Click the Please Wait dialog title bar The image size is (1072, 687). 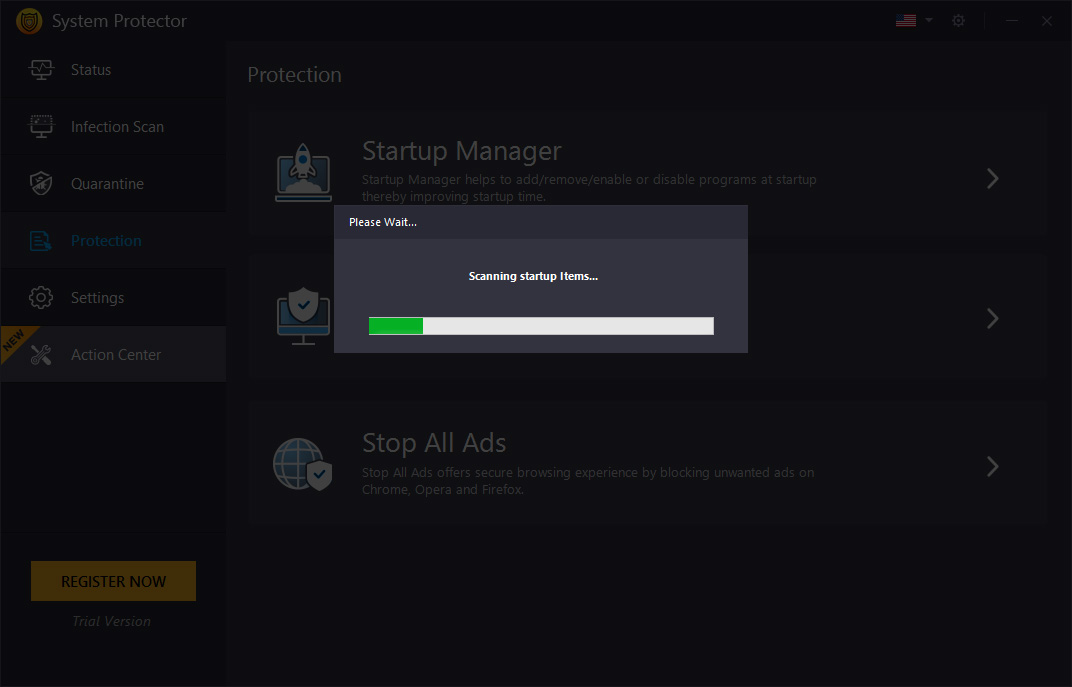[540, 222]
